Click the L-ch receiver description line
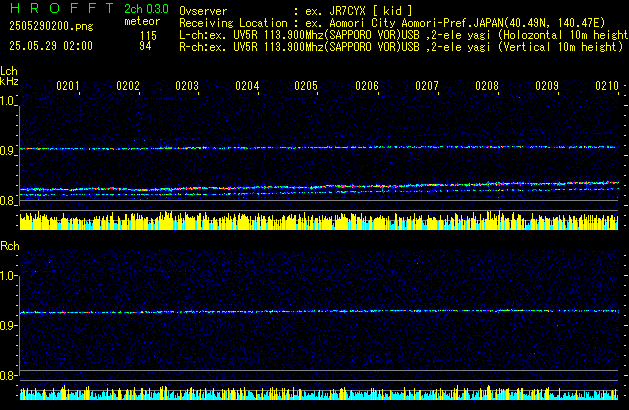Image resolution: width=629 pixels, height=410 pixels. point(404,35)
